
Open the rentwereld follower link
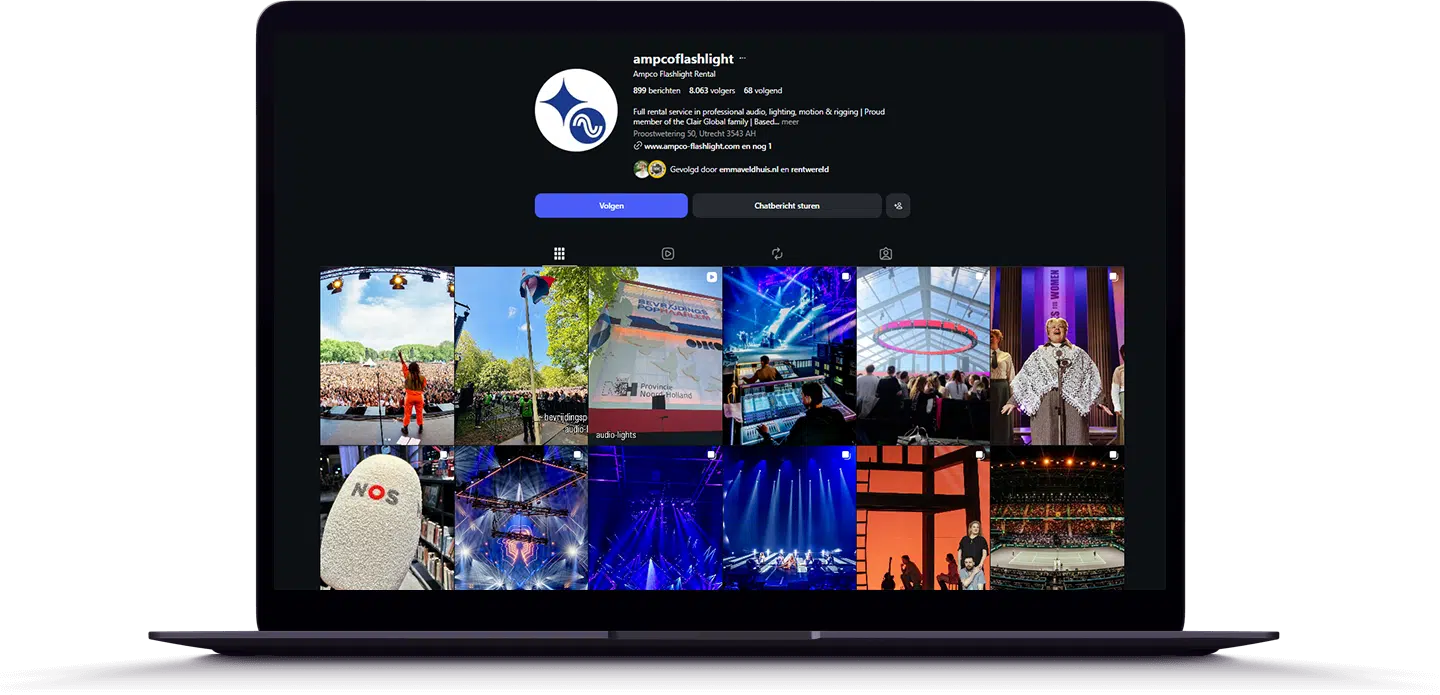809,170
